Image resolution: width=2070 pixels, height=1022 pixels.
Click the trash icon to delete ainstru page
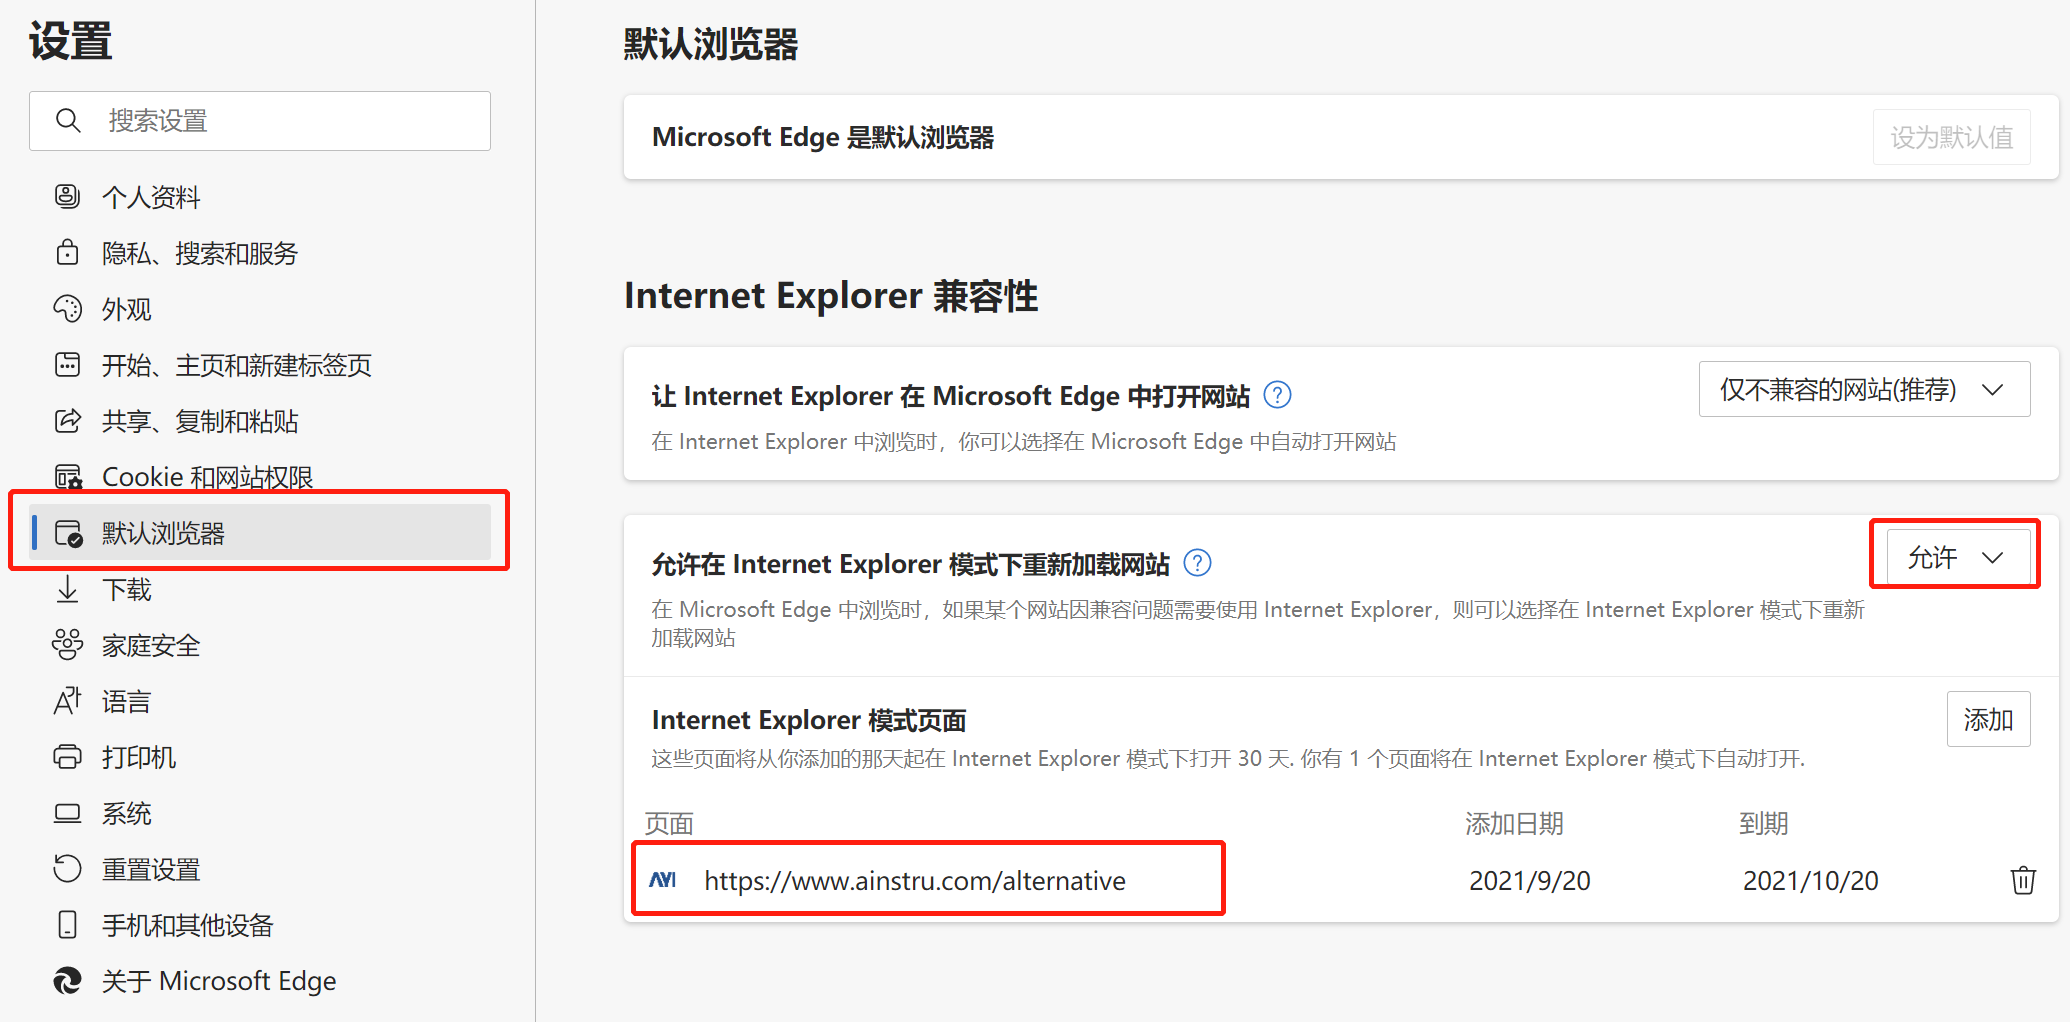pos(2022,880)
